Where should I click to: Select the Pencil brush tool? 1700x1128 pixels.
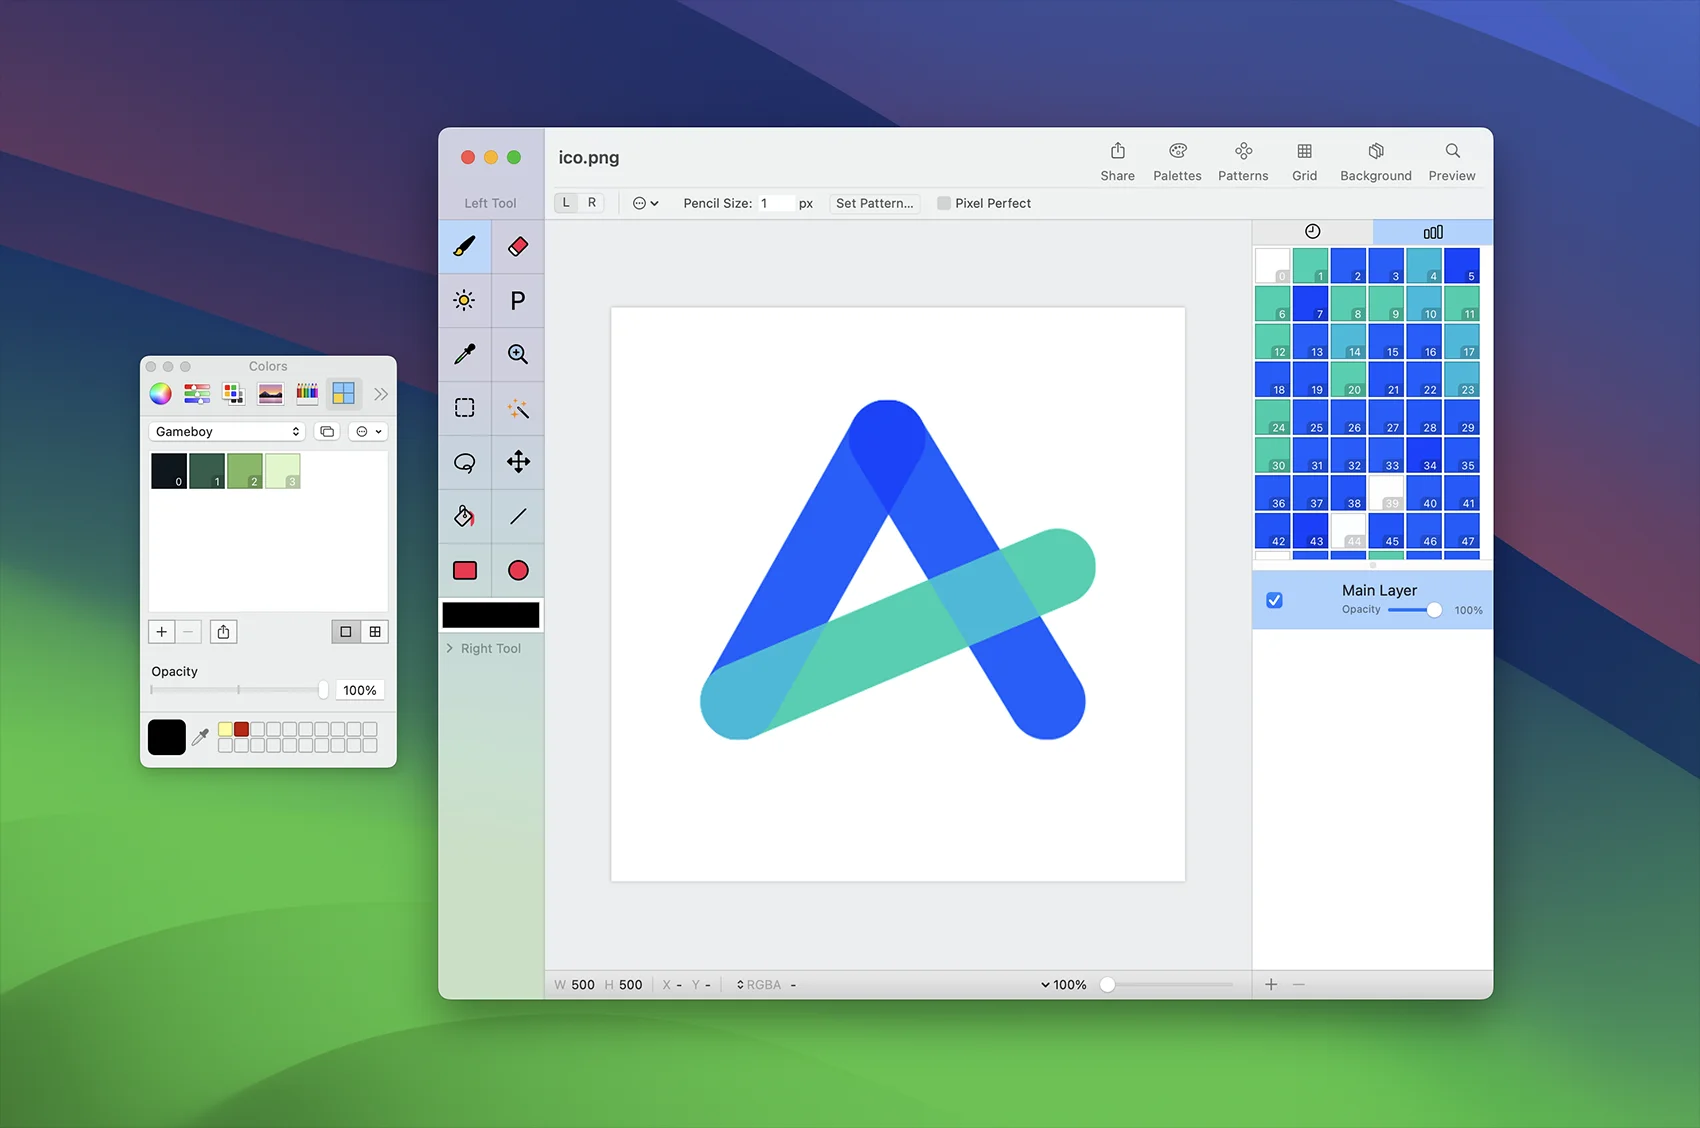tap(465, 246)
